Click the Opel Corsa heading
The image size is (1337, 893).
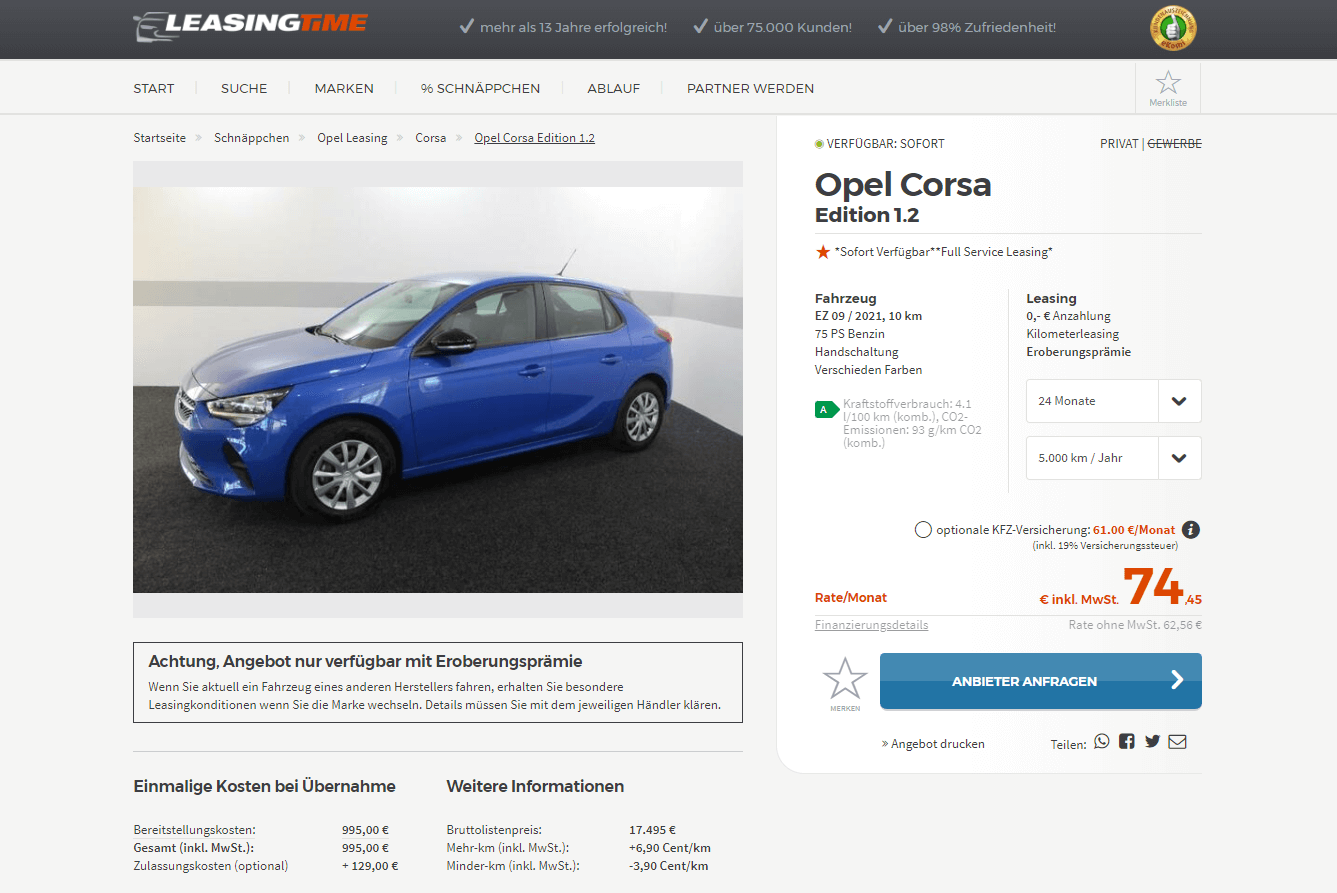click(x=903, y=184)
